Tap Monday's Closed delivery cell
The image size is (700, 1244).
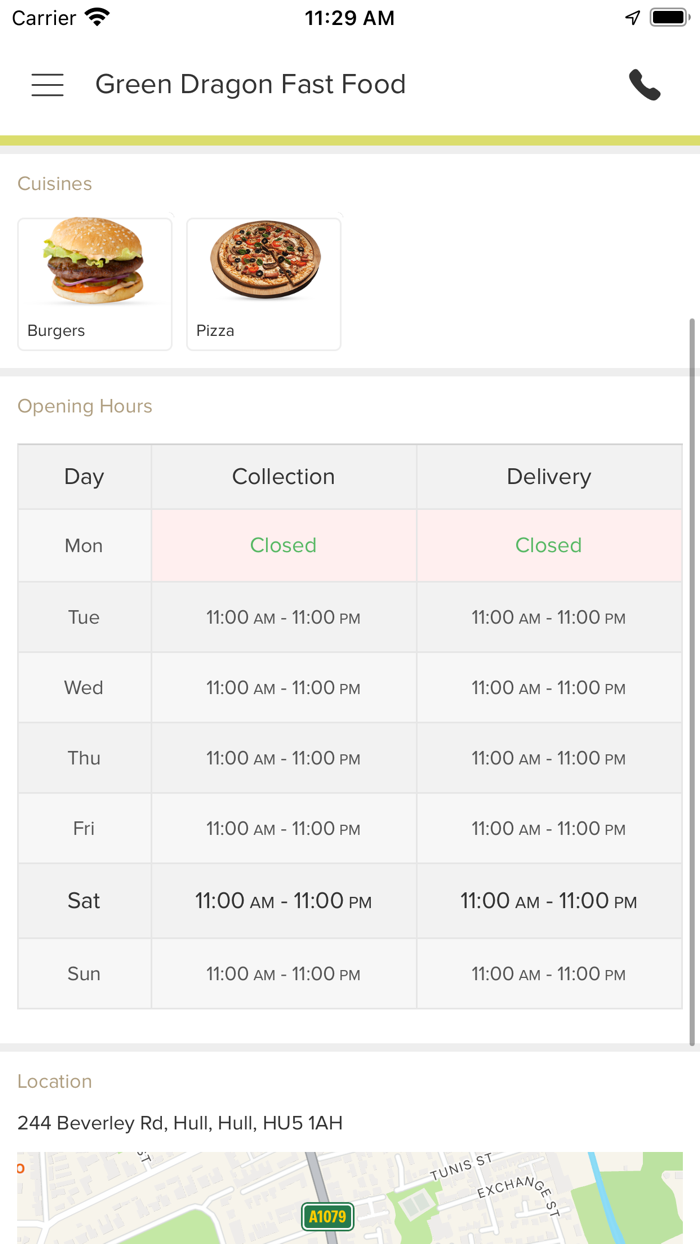549,546
